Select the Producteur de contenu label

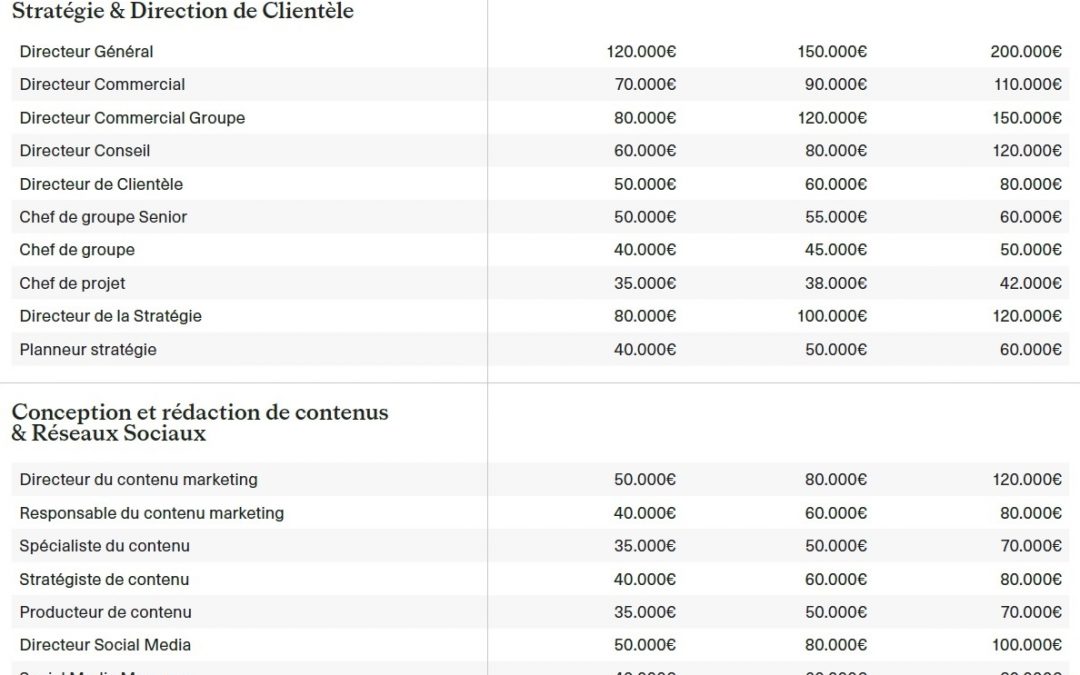(105, 612)
